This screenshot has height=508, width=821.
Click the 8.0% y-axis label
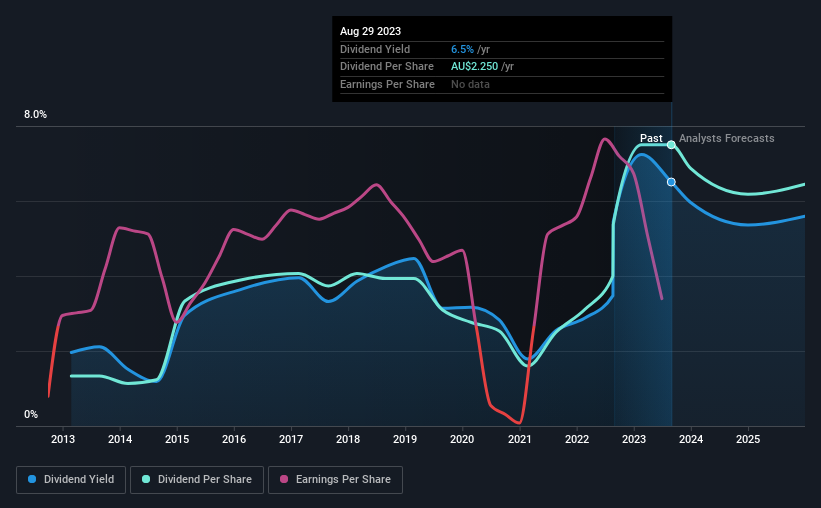[x=36, y=115]
